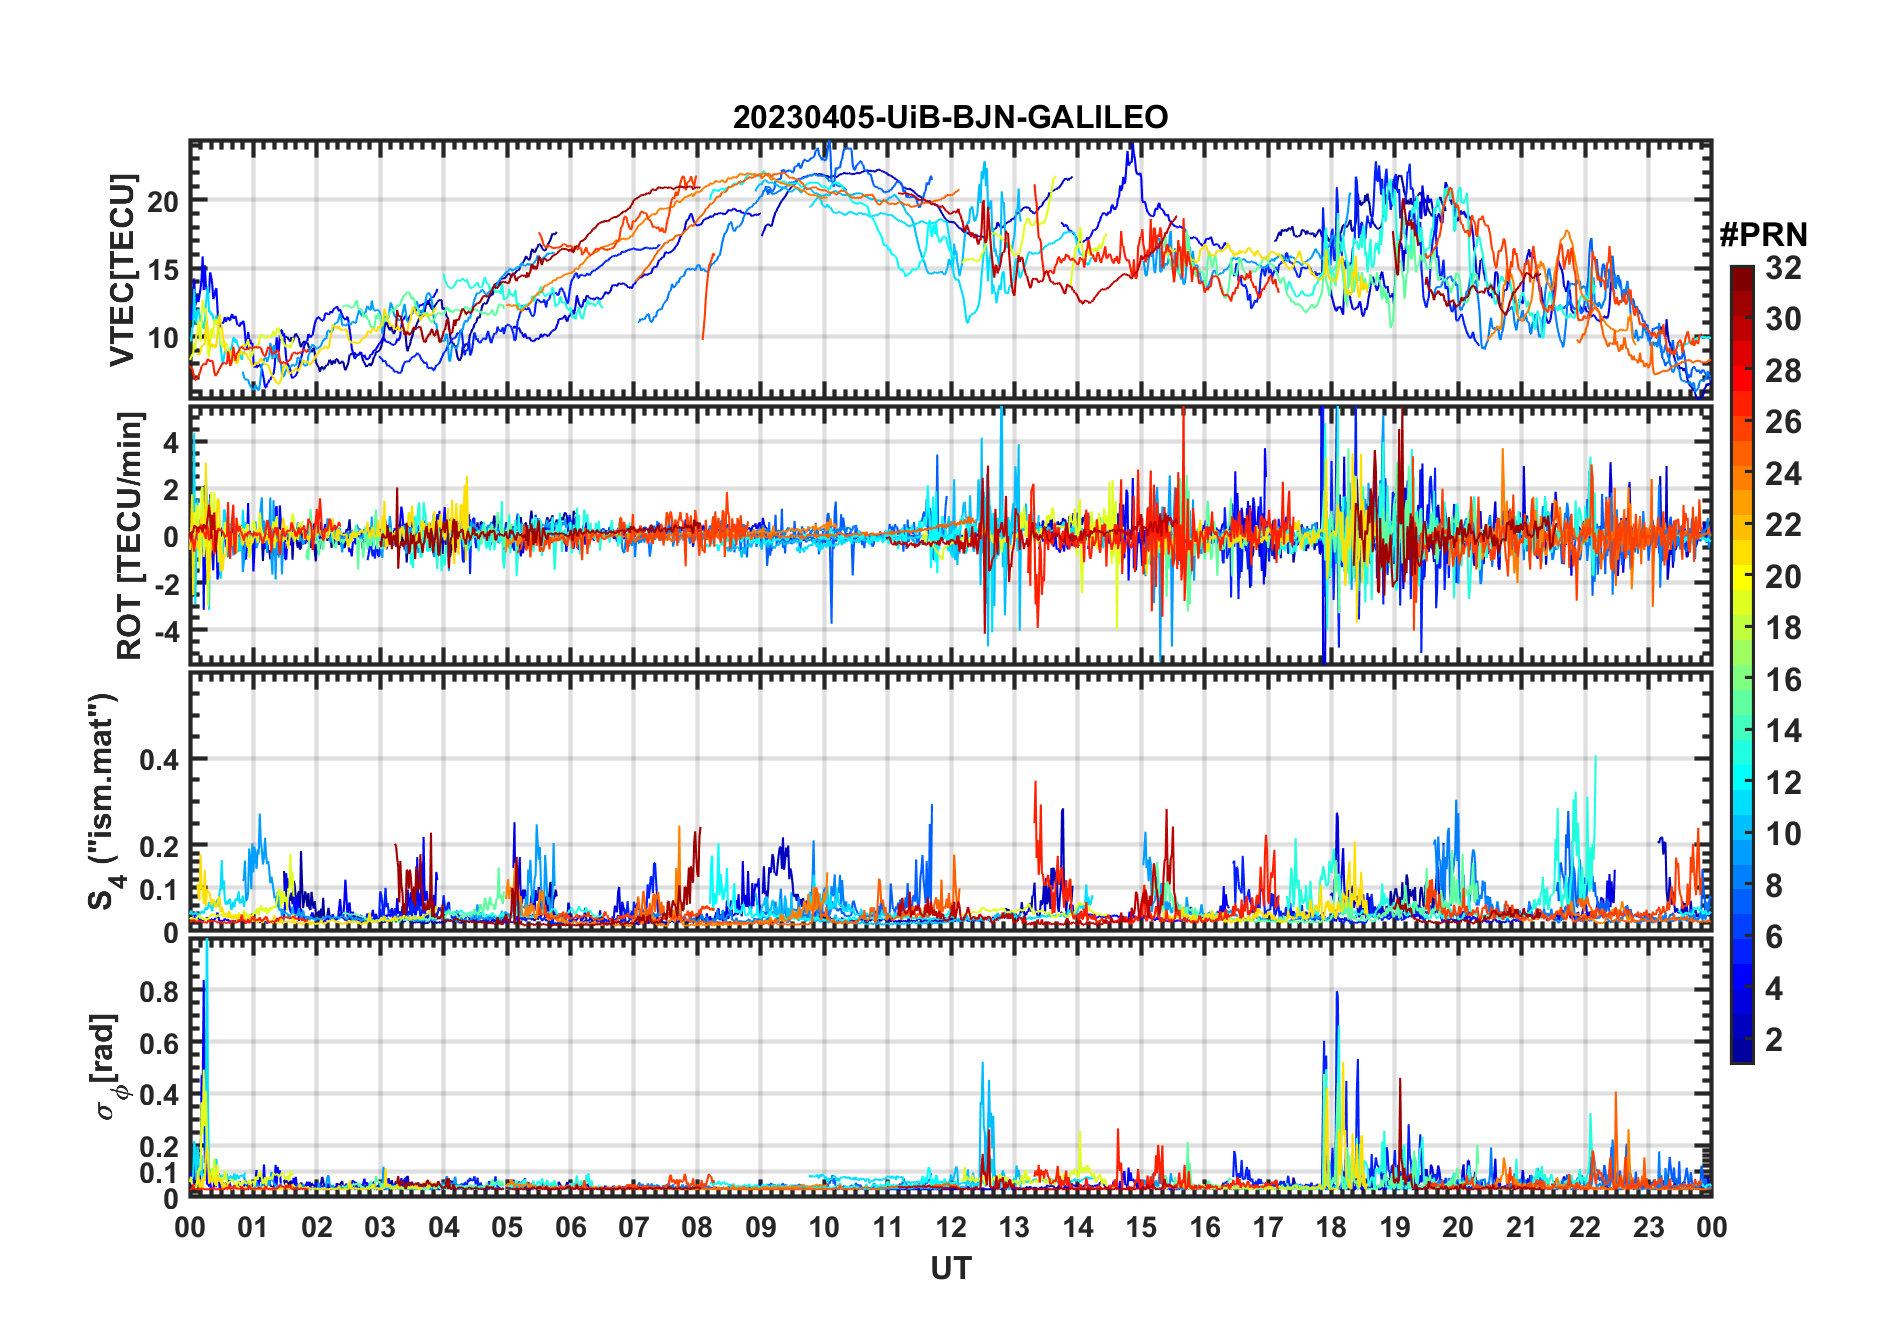Click colorbar tick label 6
Image resolution: width=1902 pixels, height=1330 pixels.
tap(1774, 937)
